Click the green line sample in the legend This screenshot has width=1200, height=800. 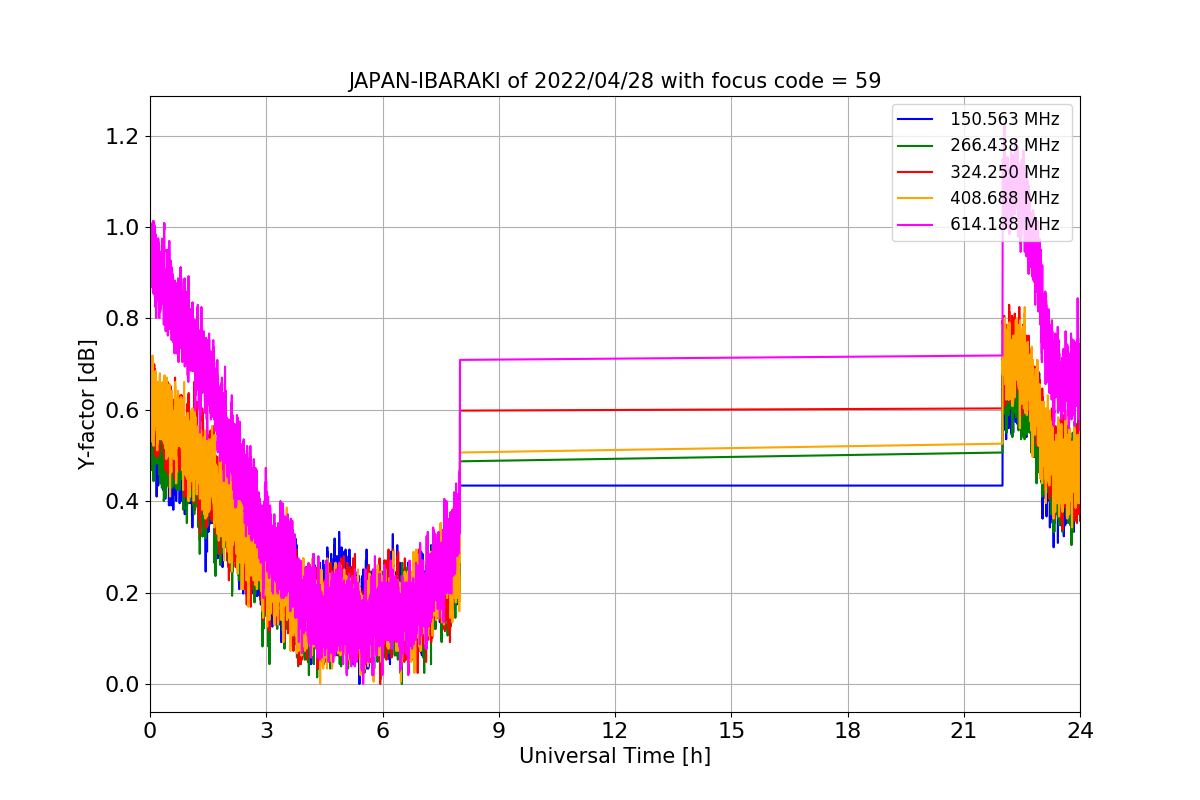pyautogui.click(x=916, y=146)
